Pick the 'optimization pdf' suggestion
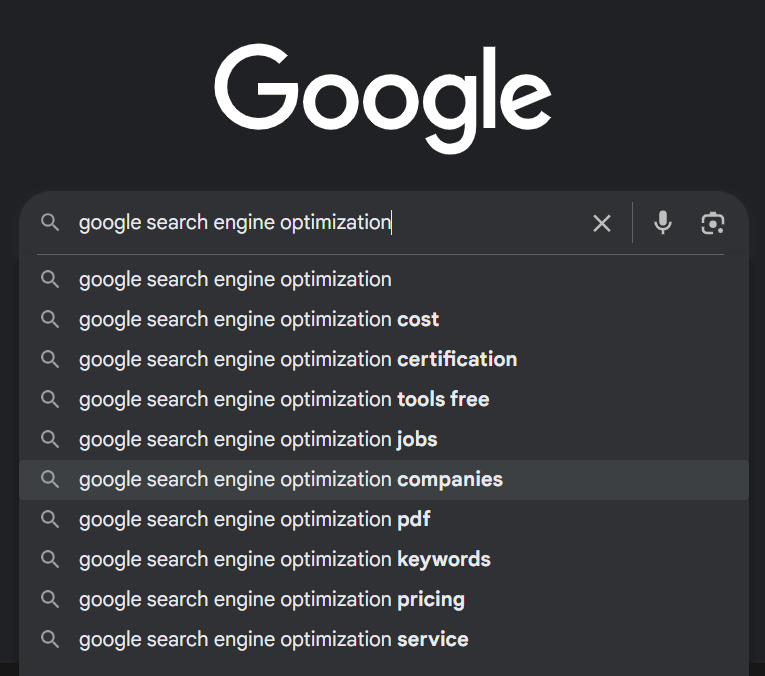This screenshot has height=676, width=765. (255, 519)
